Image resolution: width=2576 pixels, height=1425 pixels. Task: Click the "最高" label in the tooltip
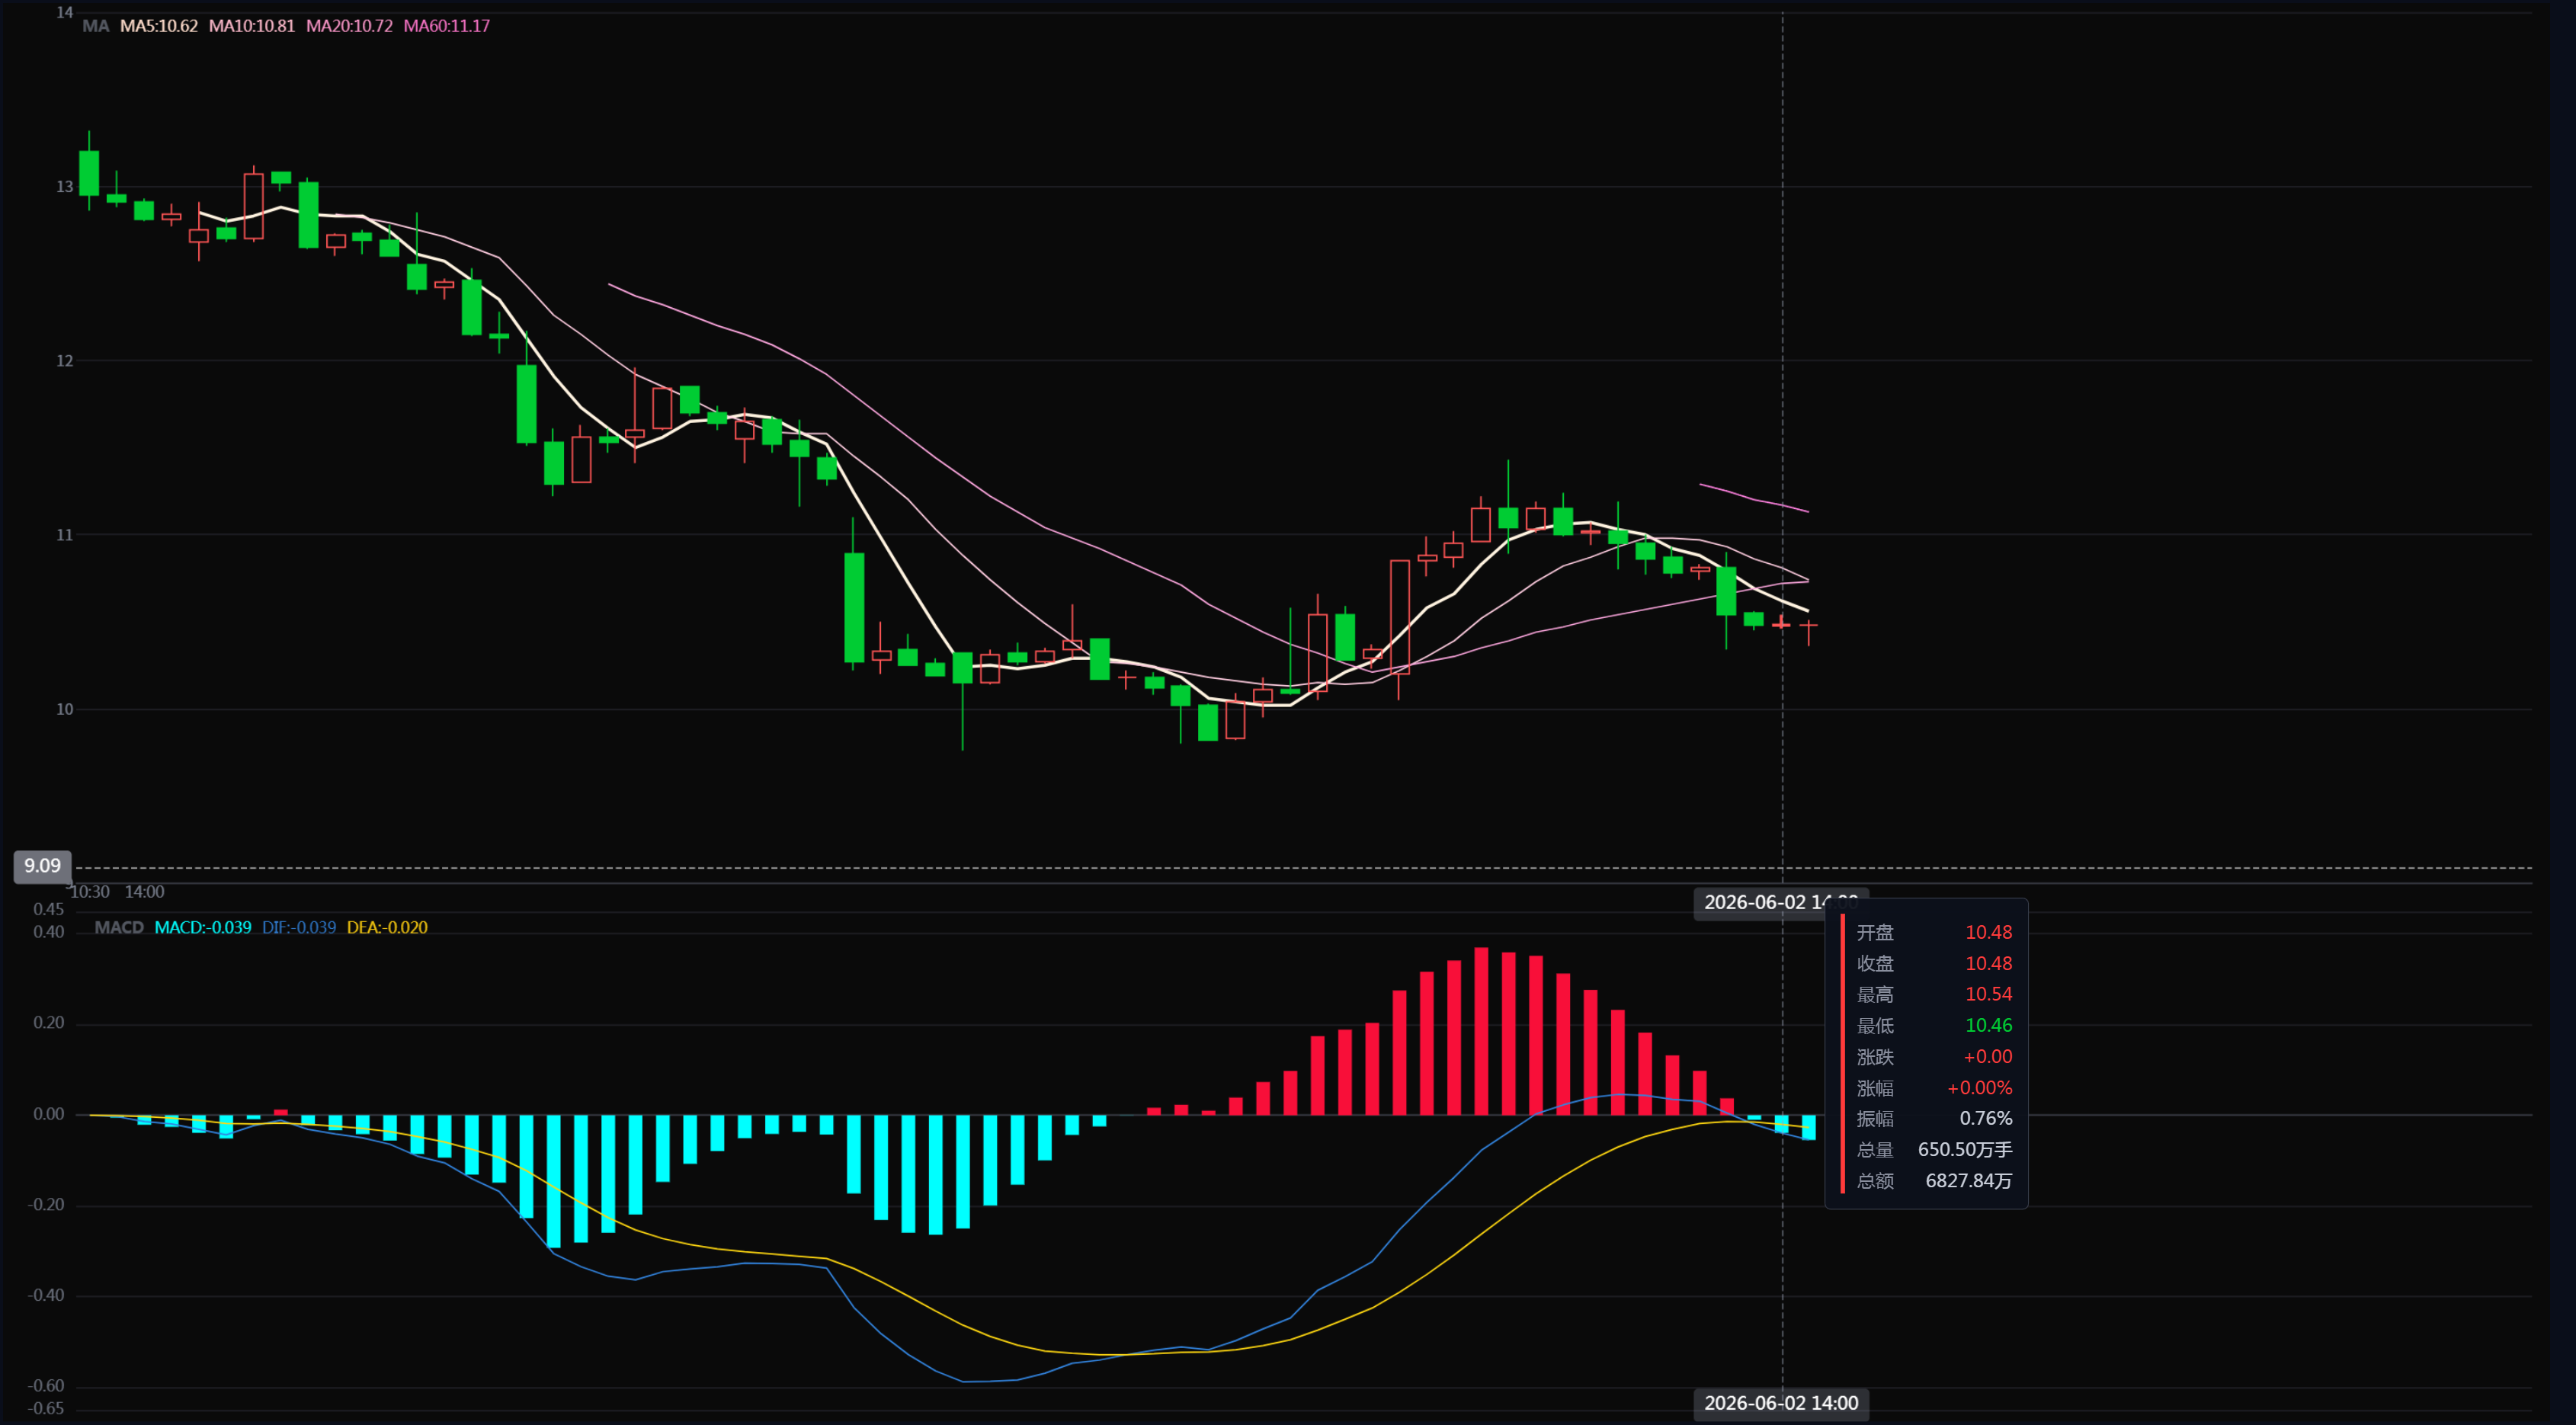coord(1875,994)
